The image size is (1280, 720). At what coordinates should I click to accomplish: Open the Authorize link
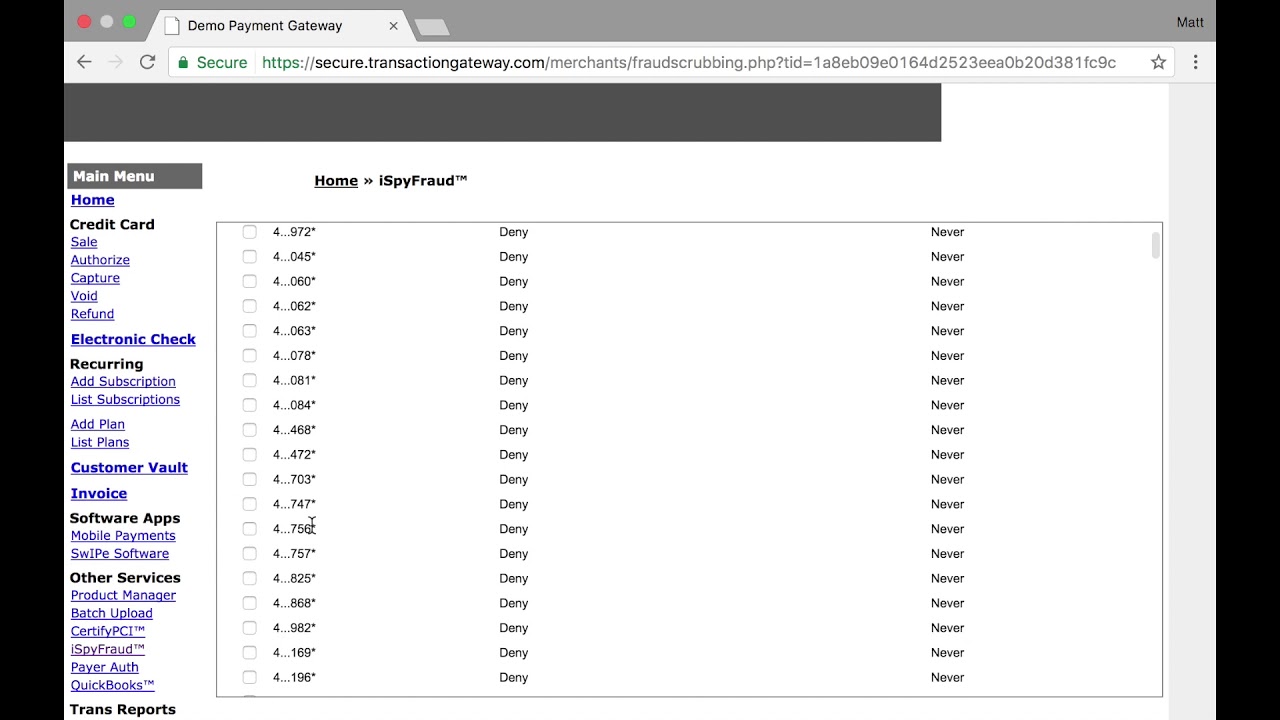tap(100, 260)
